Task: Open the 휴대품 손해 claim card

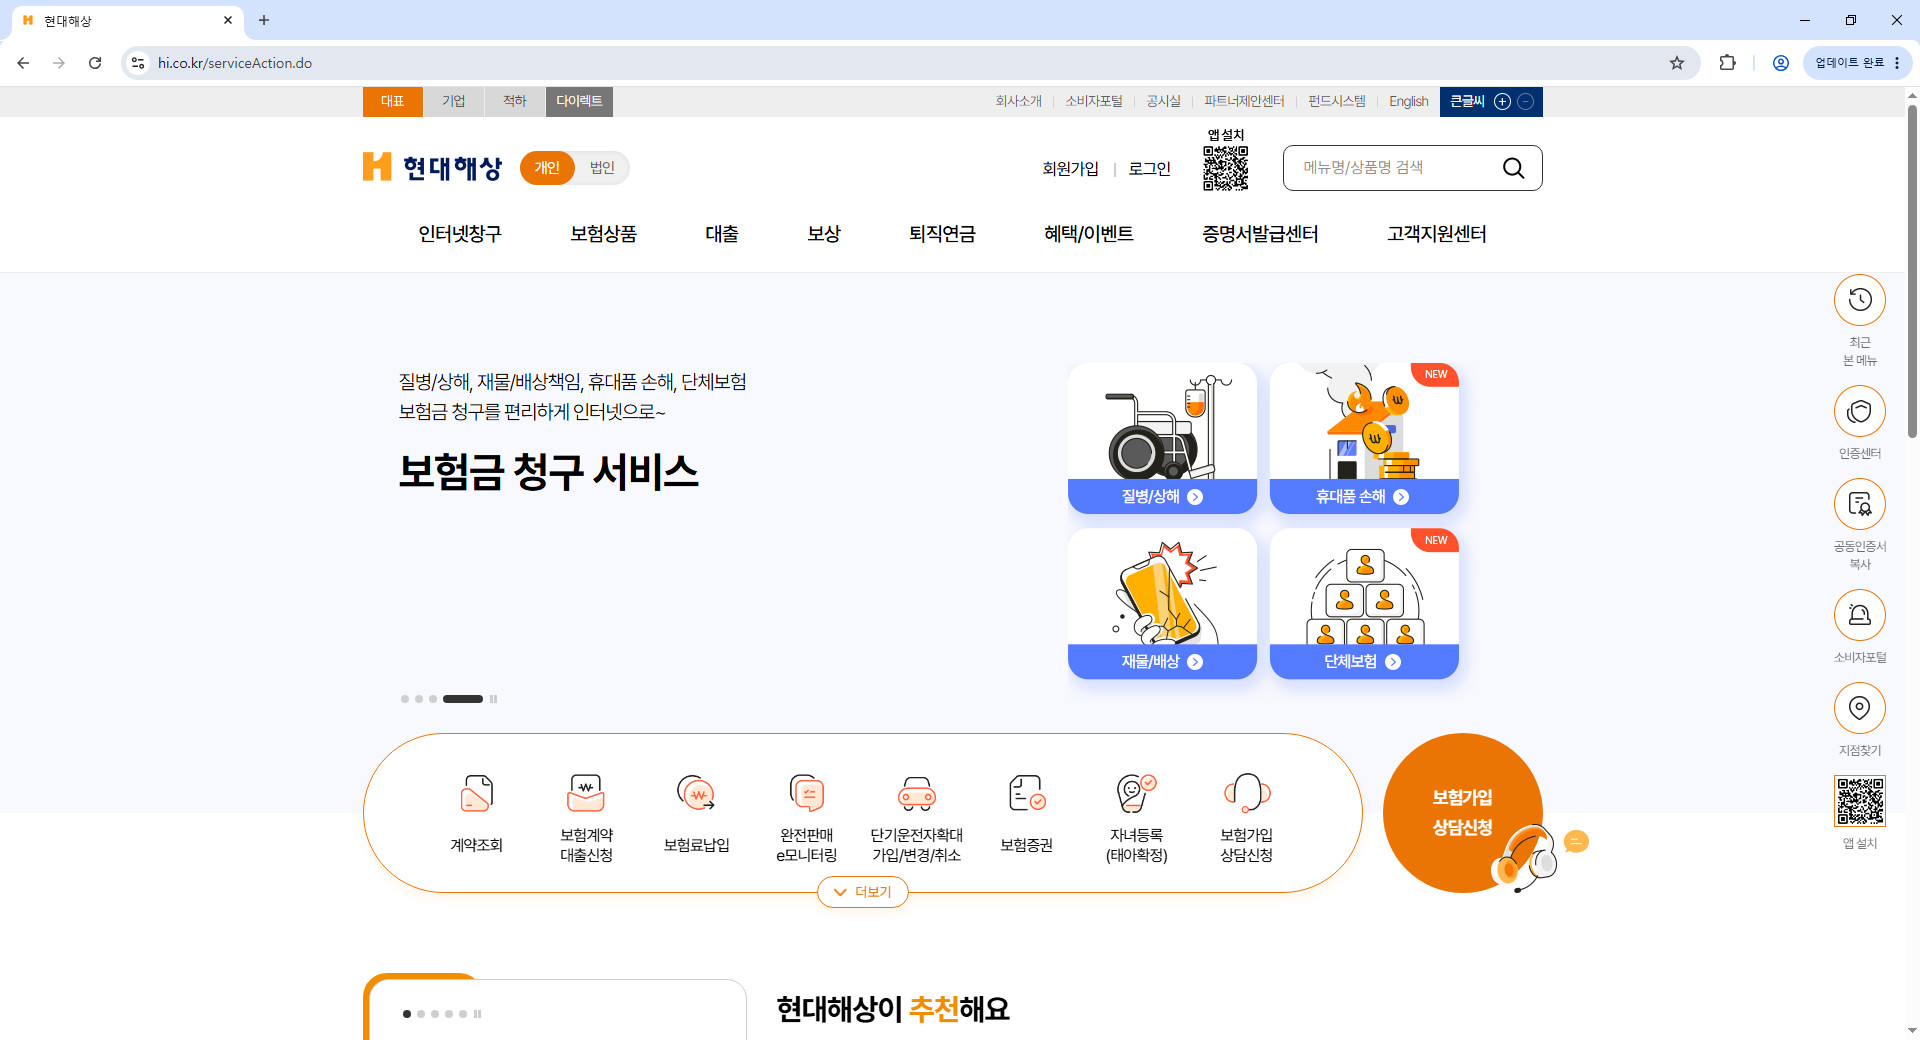Action: [x=1364, y=438]
